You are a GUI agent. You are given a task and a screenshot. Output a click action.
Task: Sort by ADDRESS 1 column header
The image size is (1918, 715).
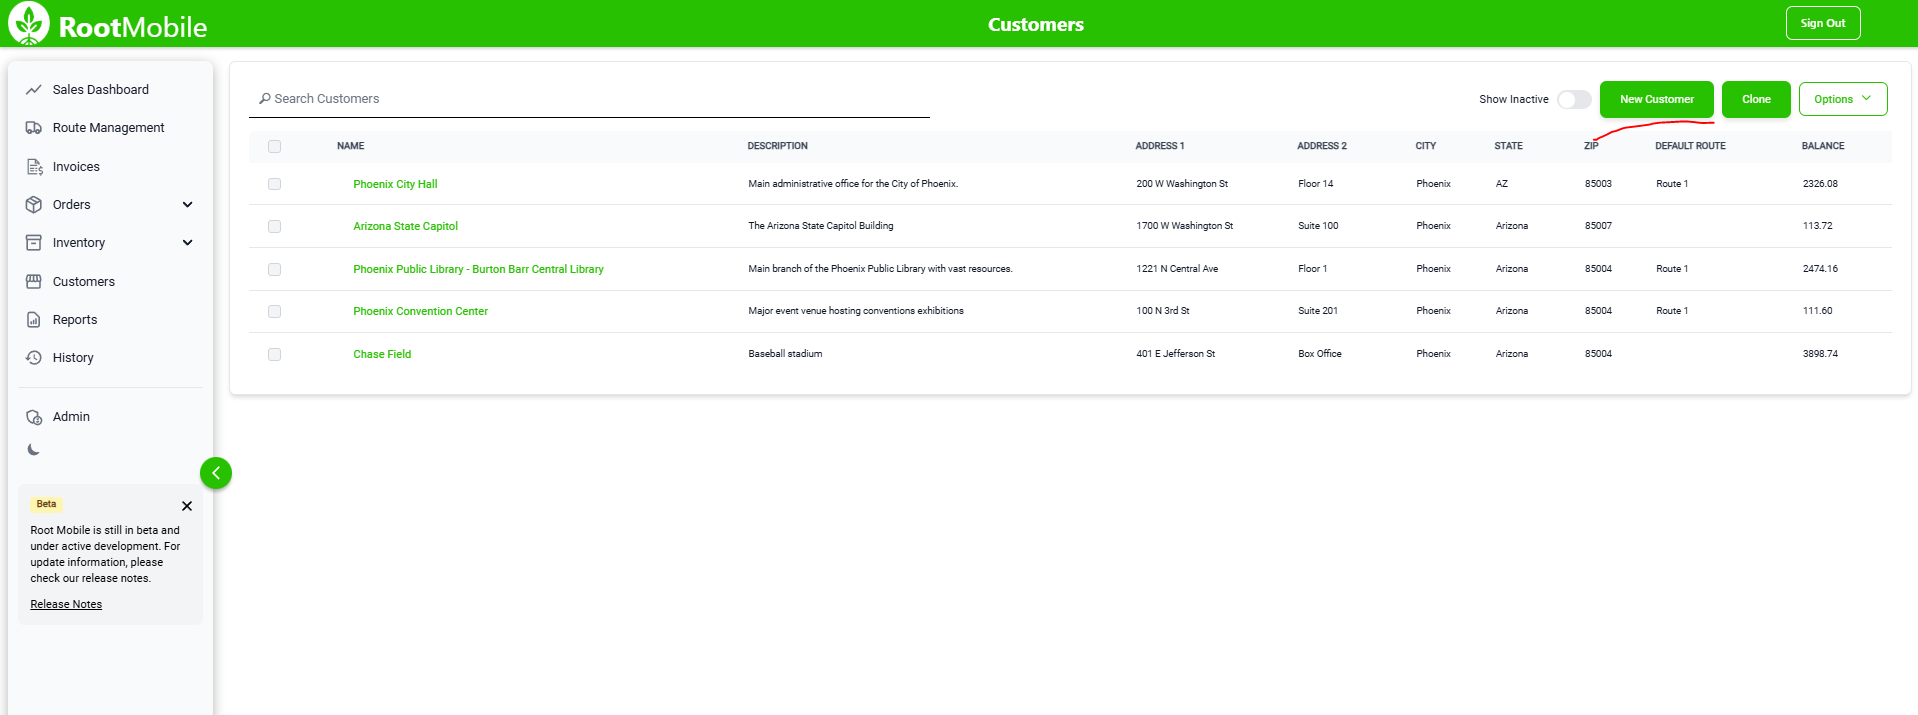[x=1159, y=146]
